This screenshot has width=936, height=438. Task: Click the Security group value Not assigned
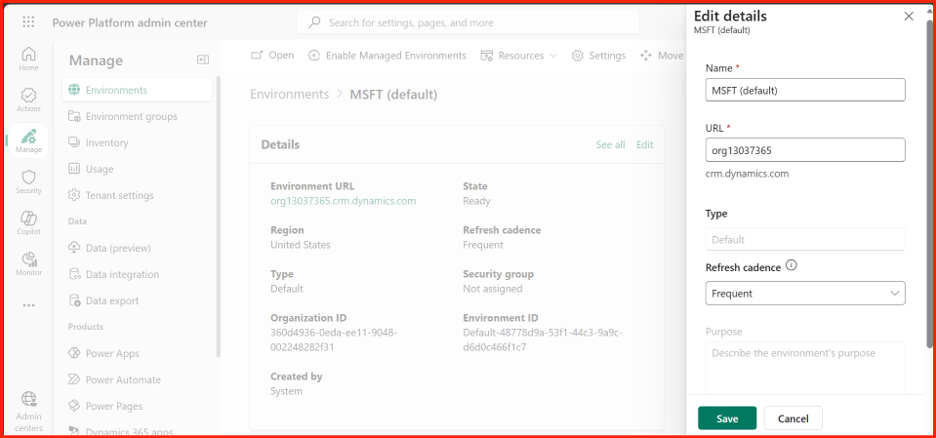[x=492, y=289]
